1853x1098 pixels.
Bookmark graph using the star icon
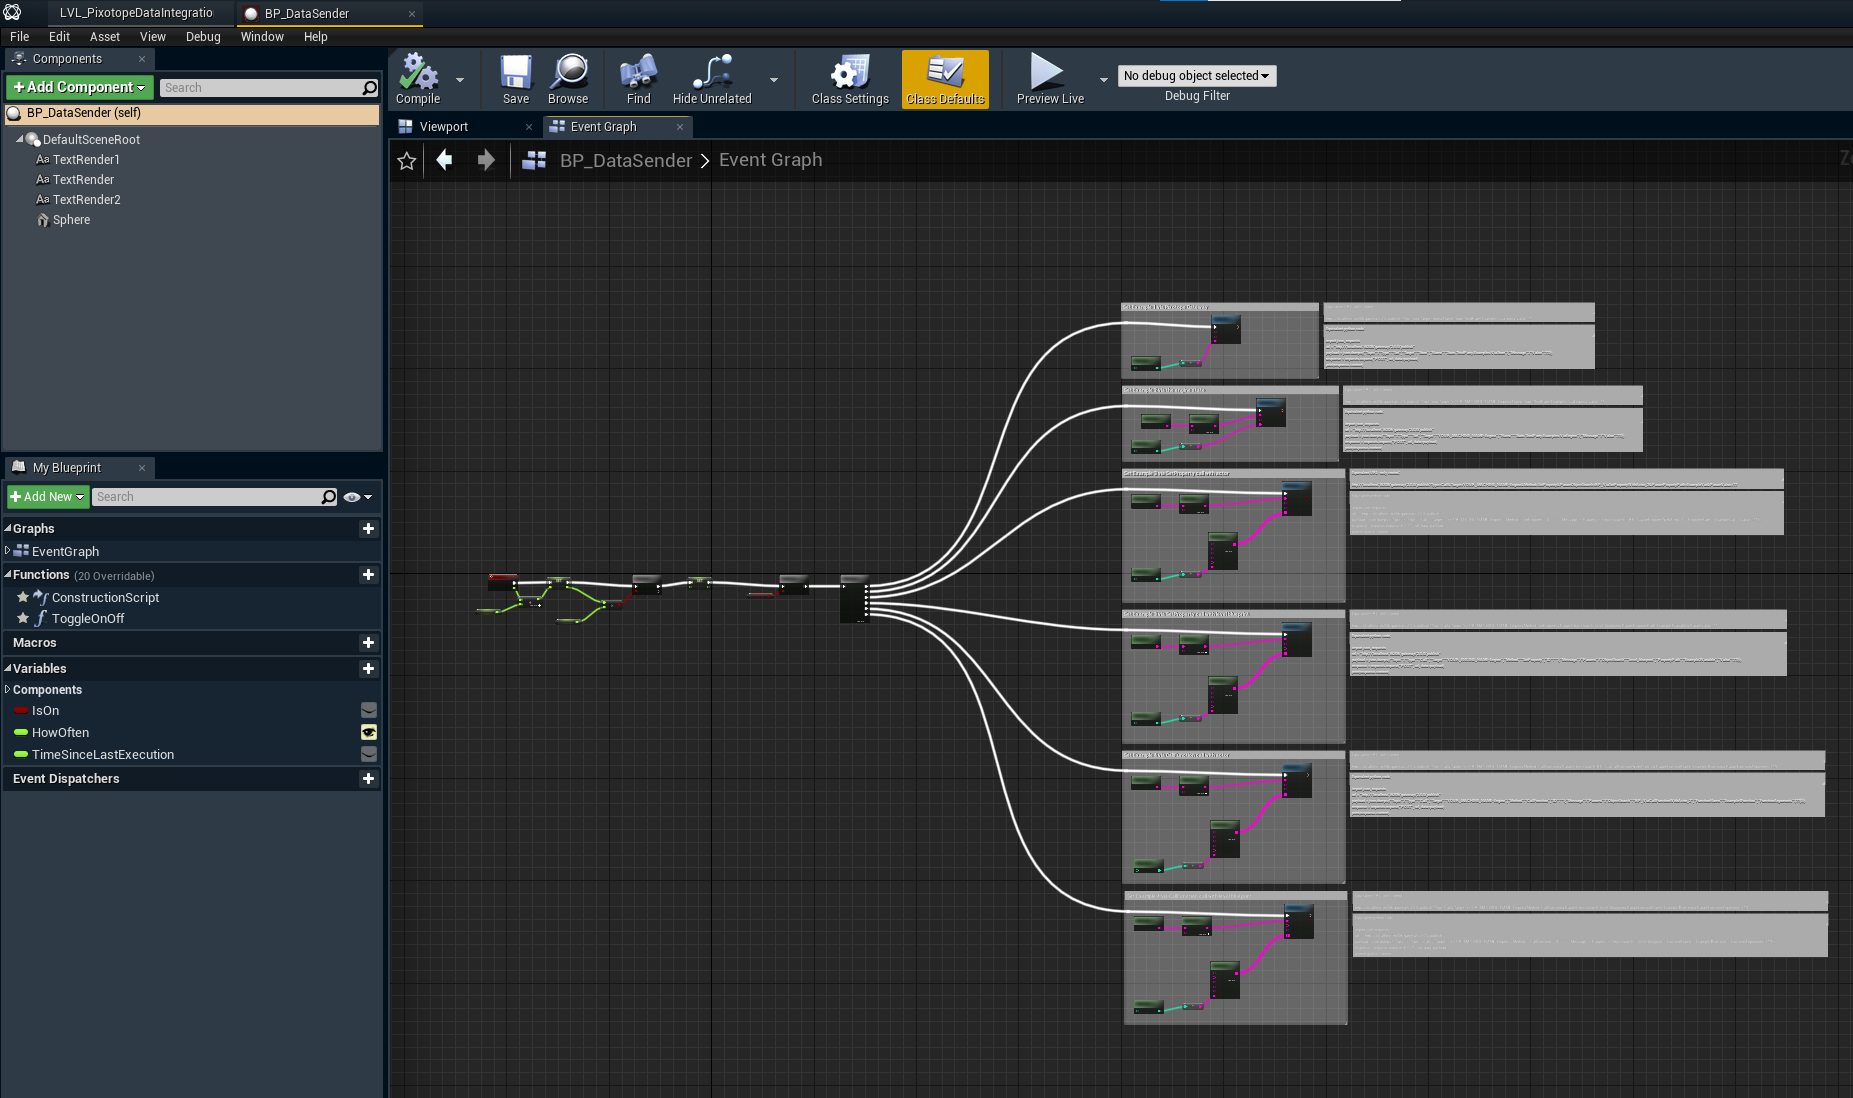click(407, 161)
